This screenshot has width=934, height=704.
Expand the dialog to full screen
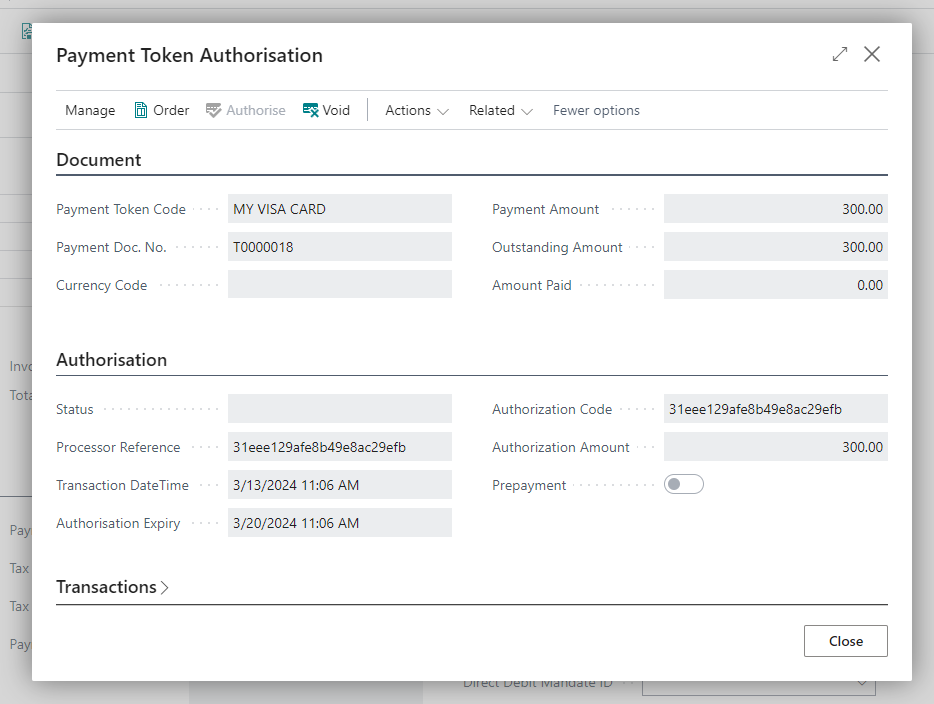[840, 54]
